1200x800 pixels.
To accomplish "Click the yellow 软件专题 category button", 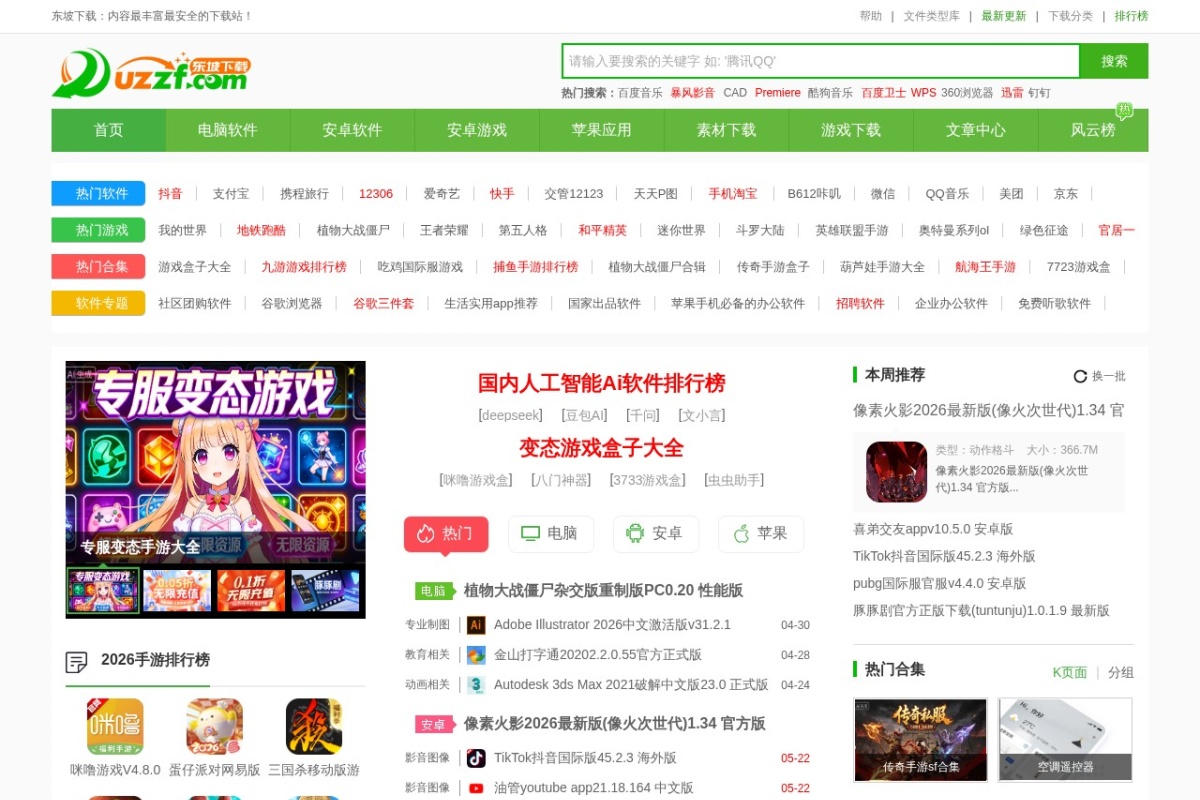I will pos(98,303).
